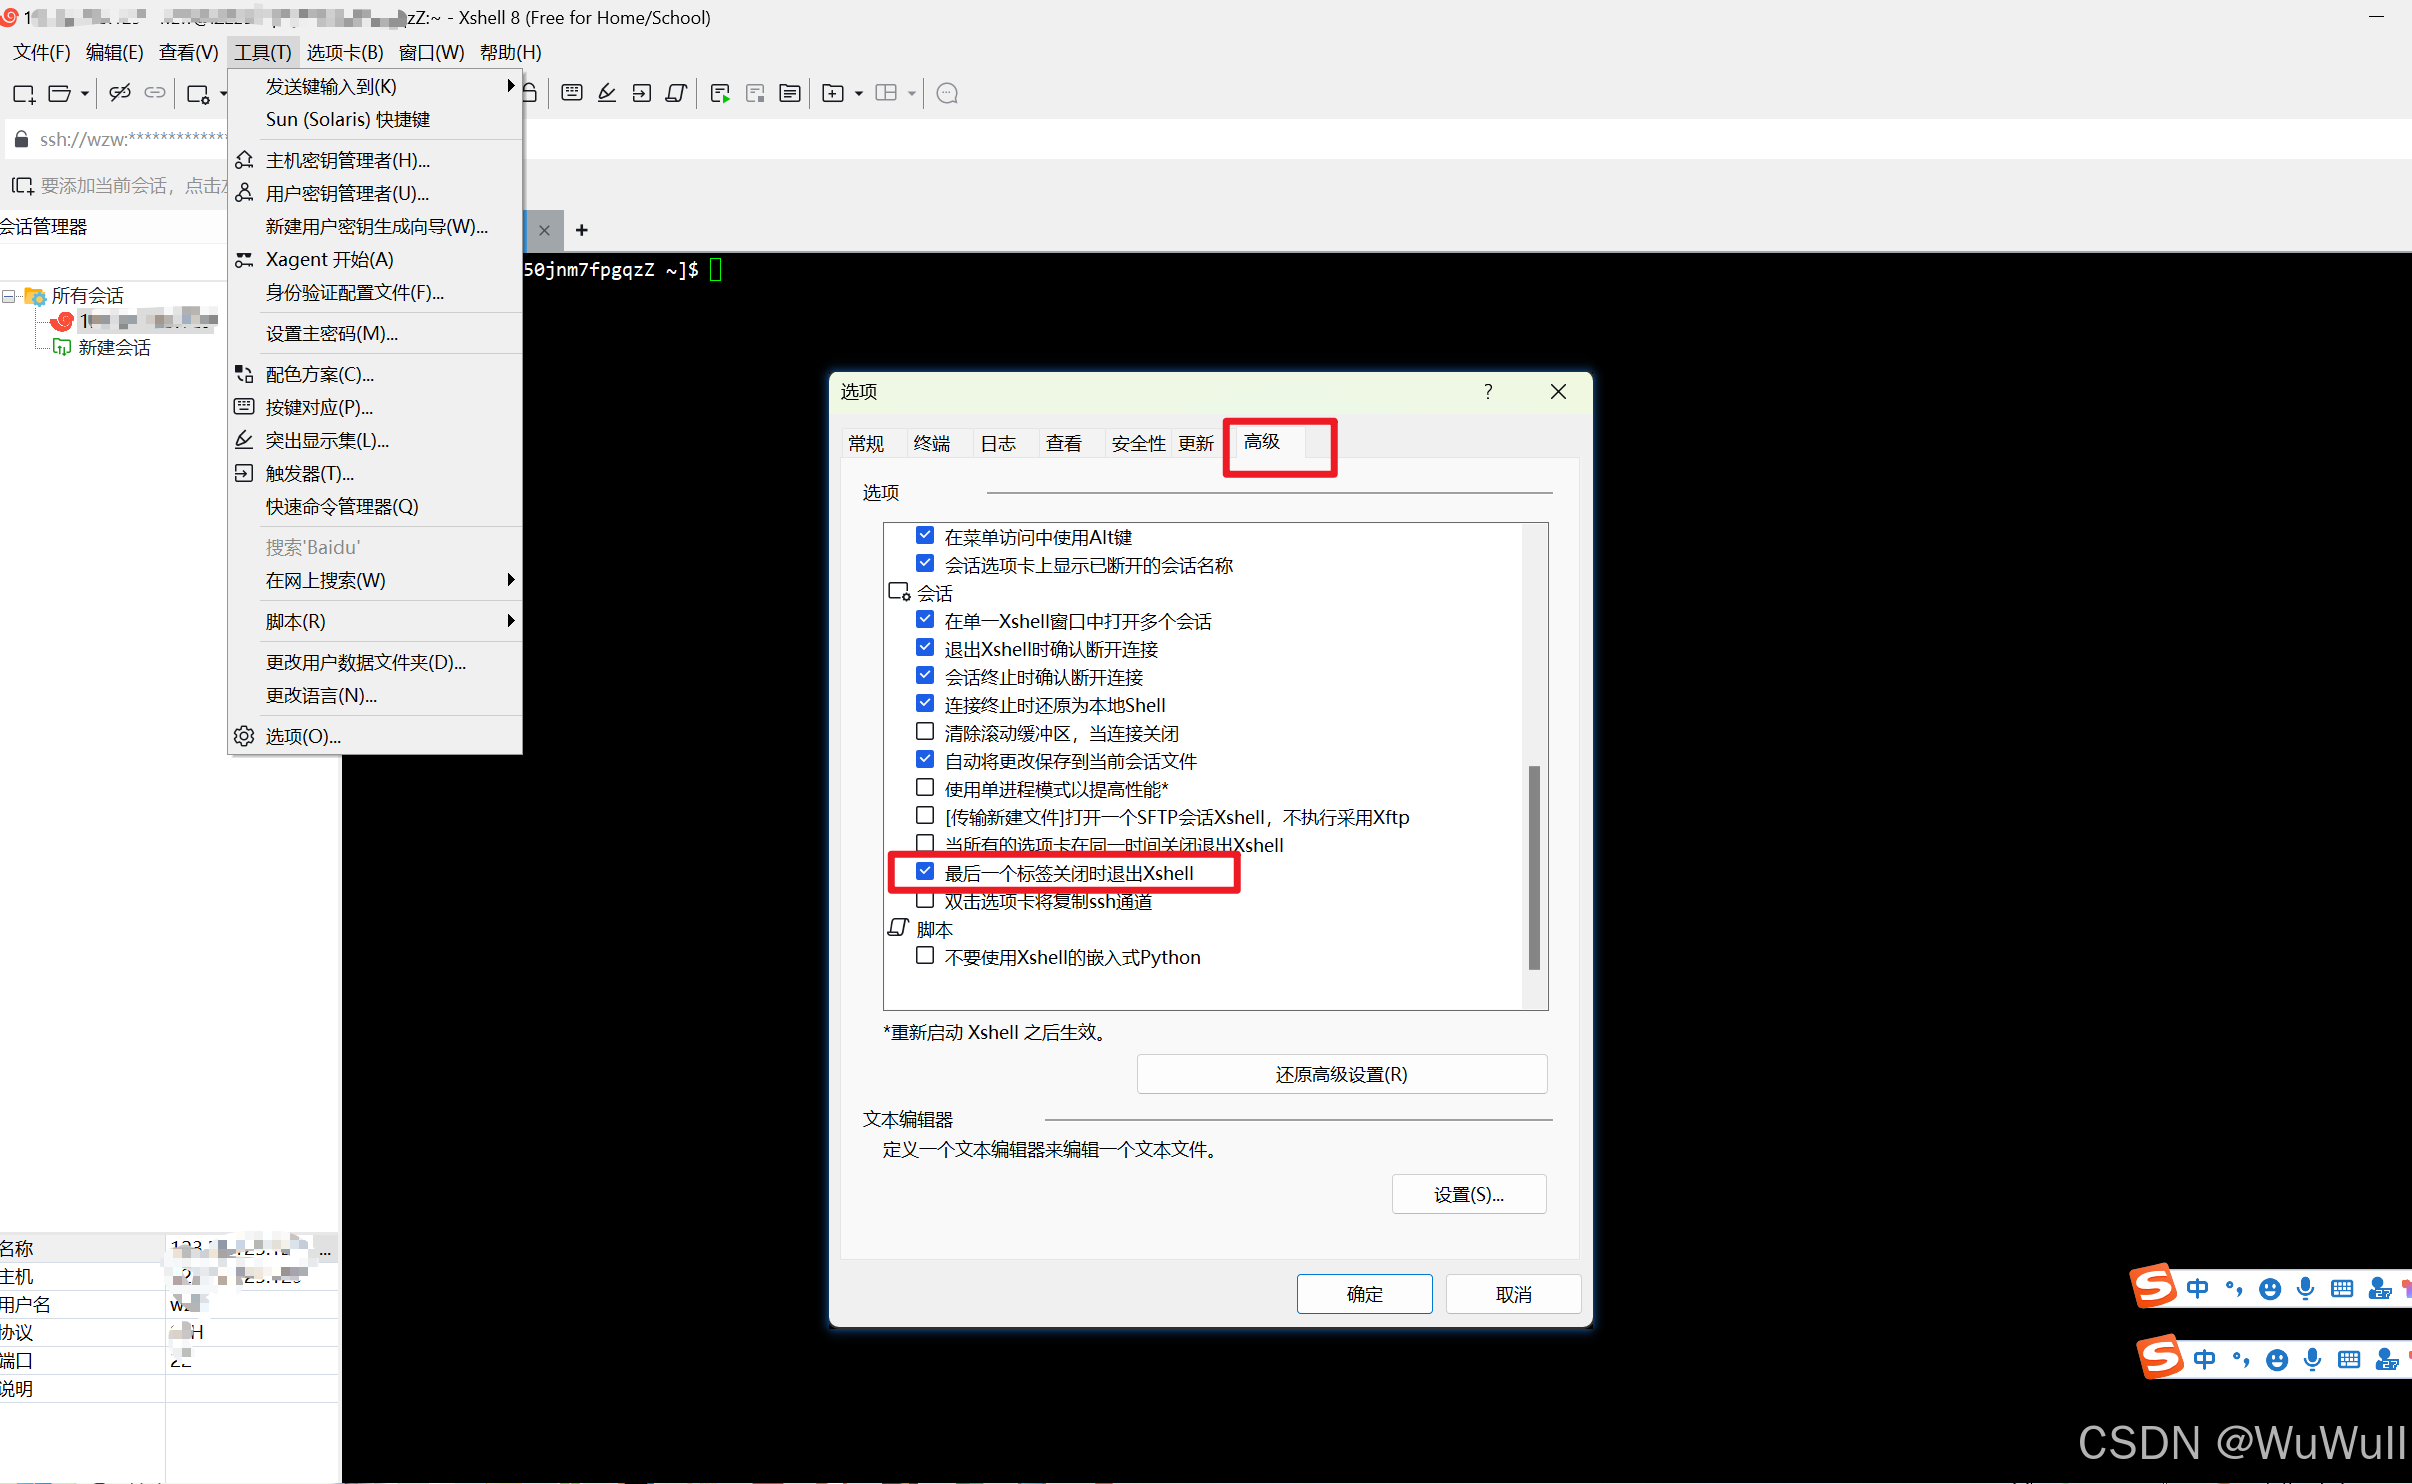This screenshot has width=2412, height=1484.
Task: Click the 设置(S)... text editor button
Action: [1468, 1194]
